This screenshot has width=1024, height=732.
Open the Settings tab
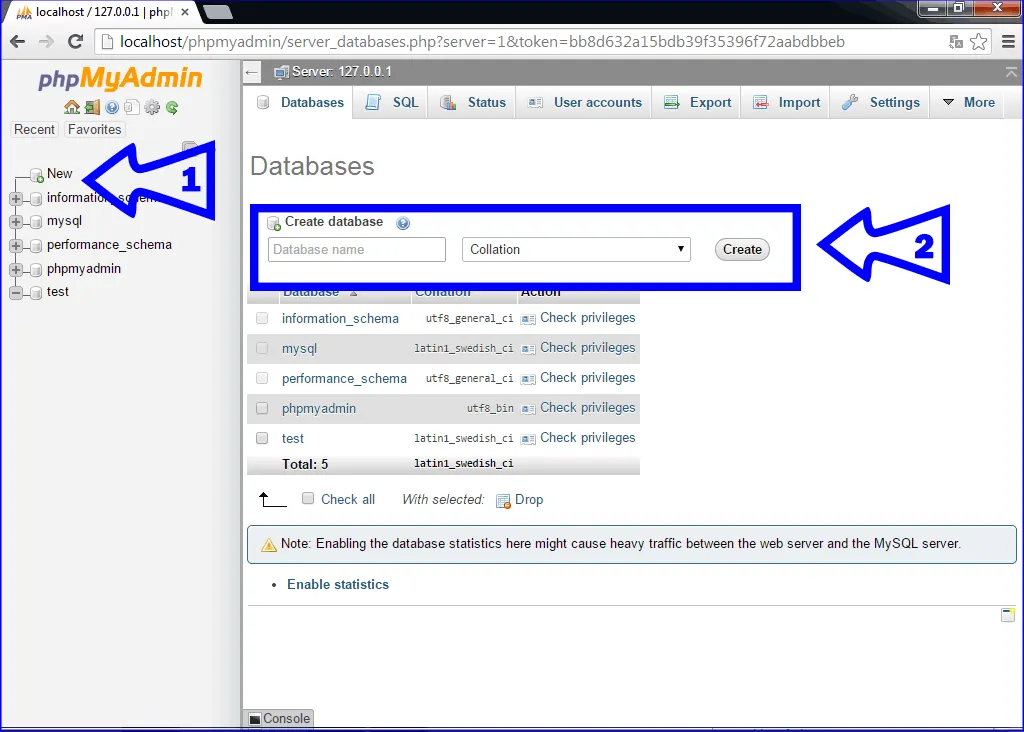[x=882, y=103]
